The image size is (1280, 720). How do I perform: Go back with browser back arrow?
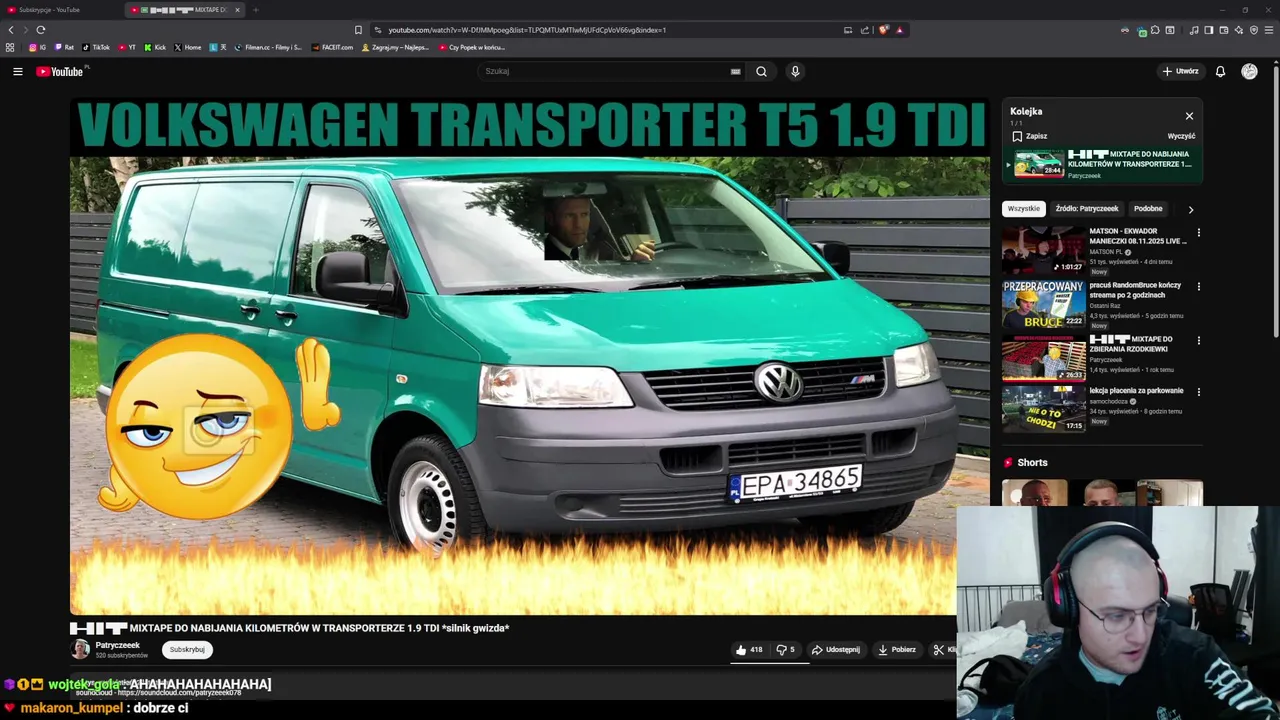(11, 30)
